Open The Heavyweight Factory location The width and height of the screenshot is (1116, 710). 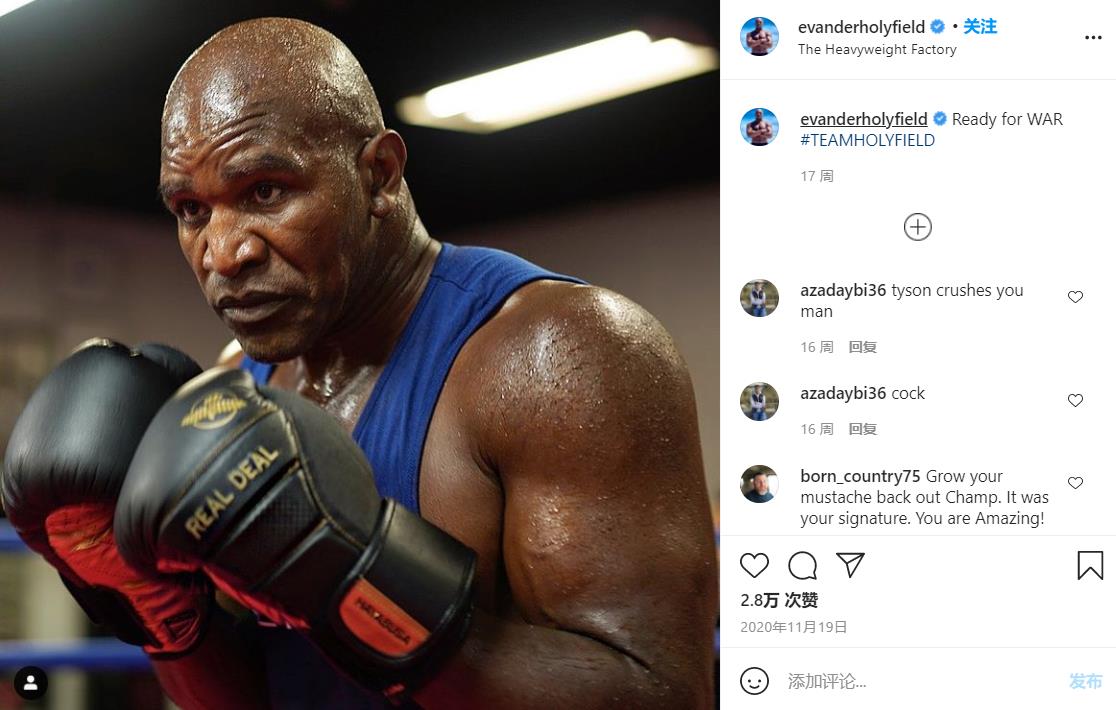pos(877,49)
